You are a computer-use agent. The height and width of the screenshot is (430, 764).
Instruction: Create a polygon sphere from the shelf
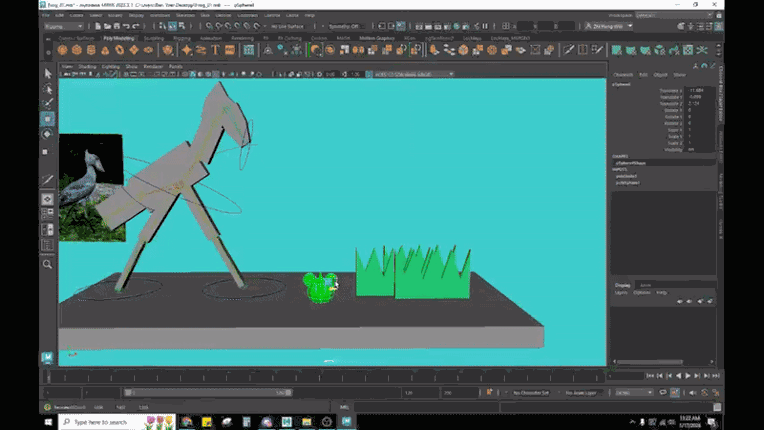62,49
